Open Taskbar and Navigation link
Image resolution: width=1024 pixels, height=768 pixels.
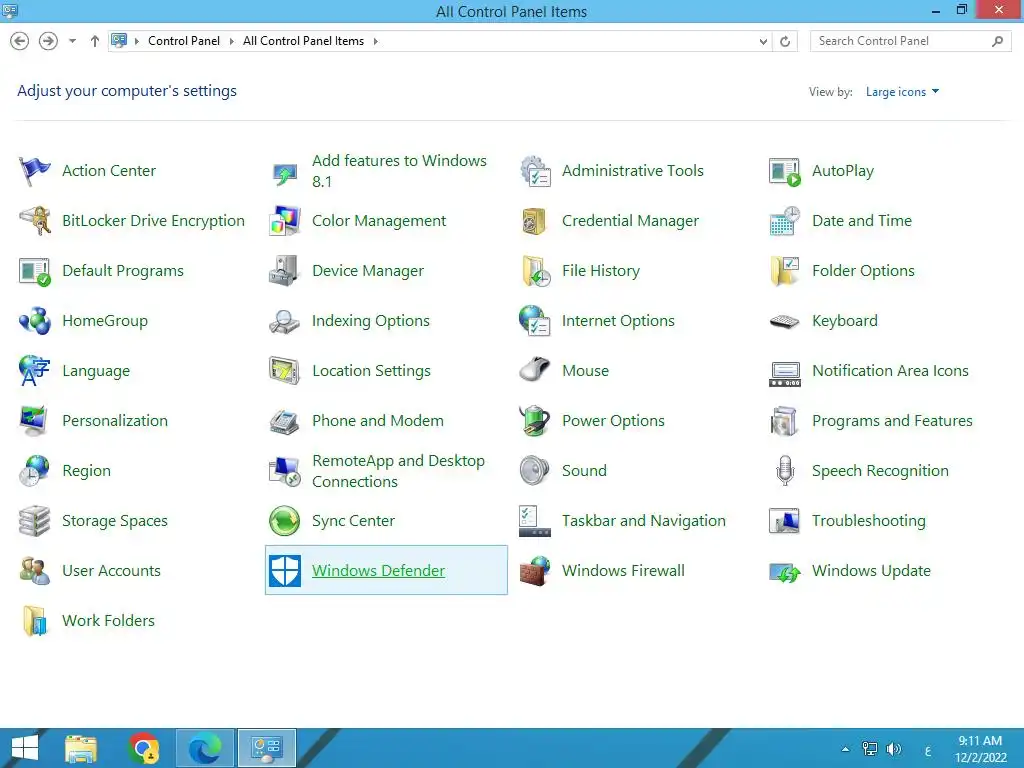[643, 520]
